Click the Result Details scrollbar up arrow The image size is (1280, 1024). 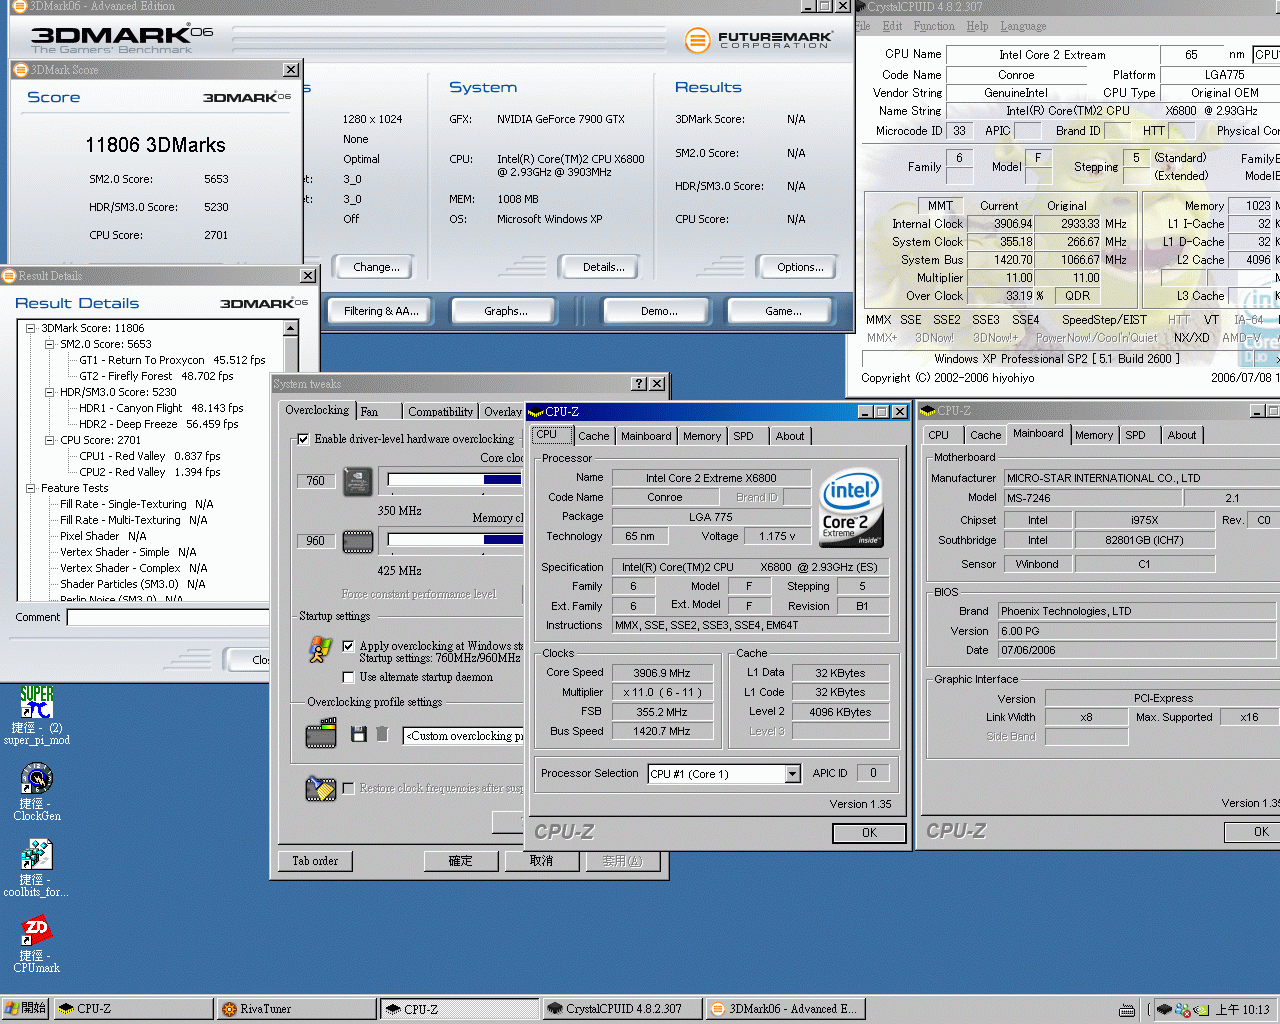coord(291,328)
